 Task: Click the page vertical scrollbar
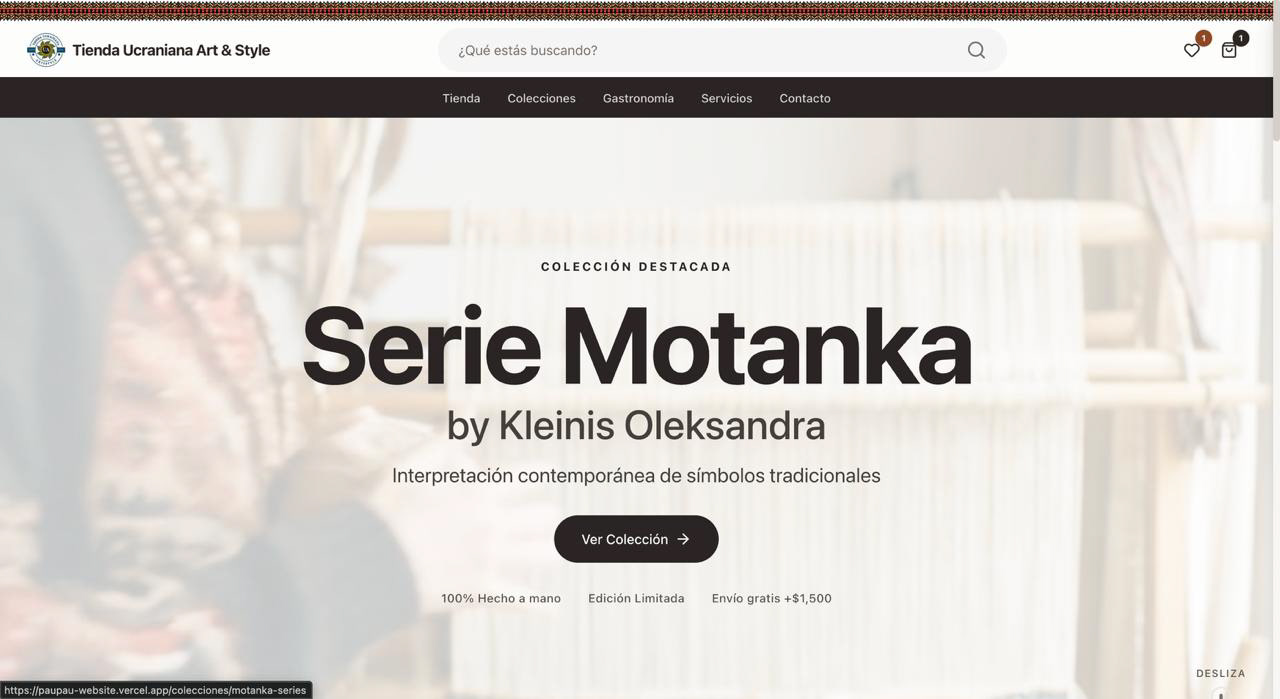click(1276, 350)
